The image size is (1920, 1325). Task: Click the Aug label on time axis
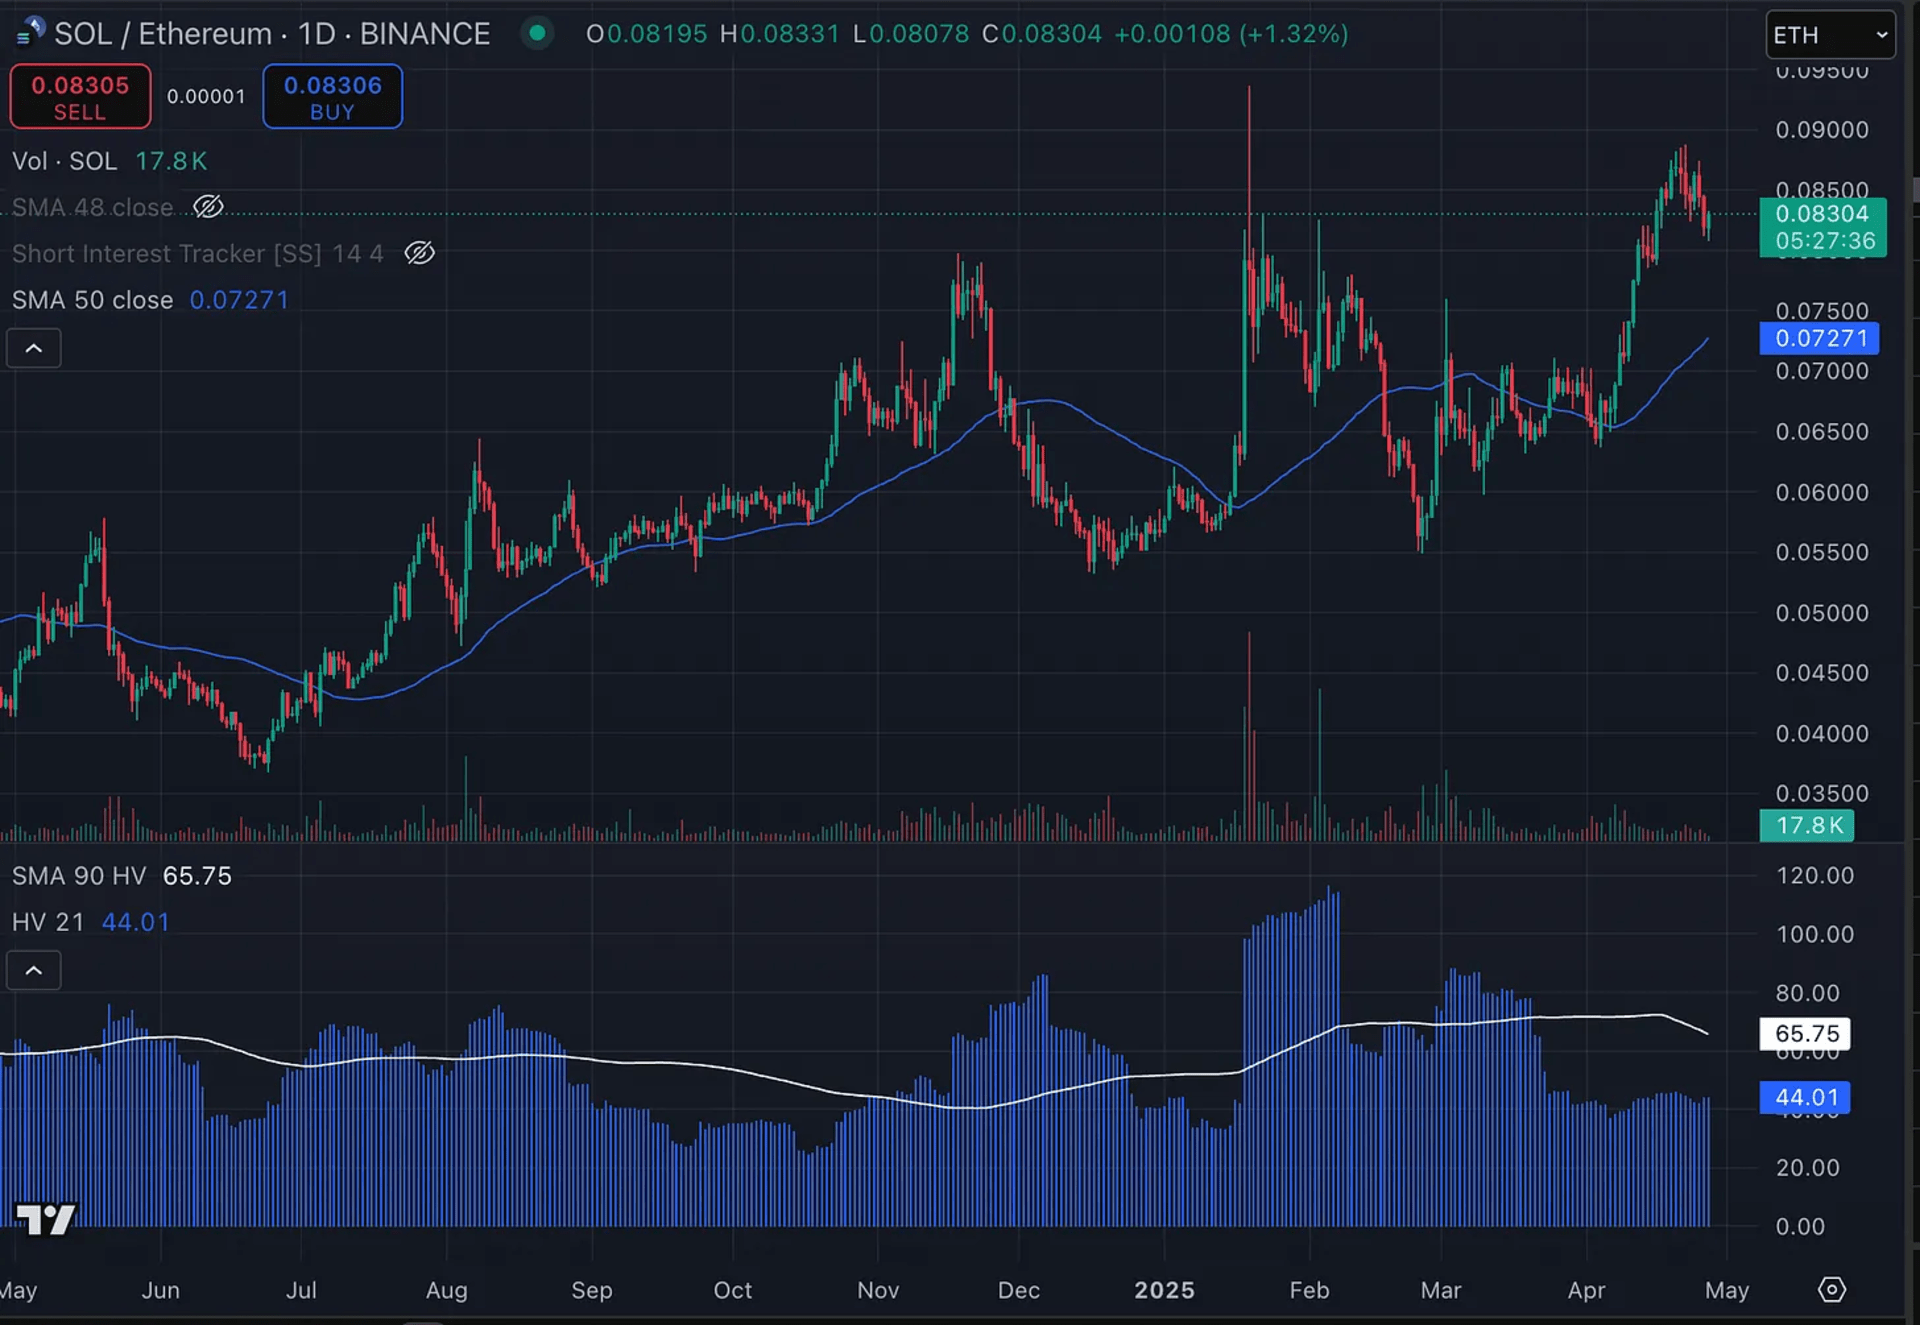pos(446,1291)
